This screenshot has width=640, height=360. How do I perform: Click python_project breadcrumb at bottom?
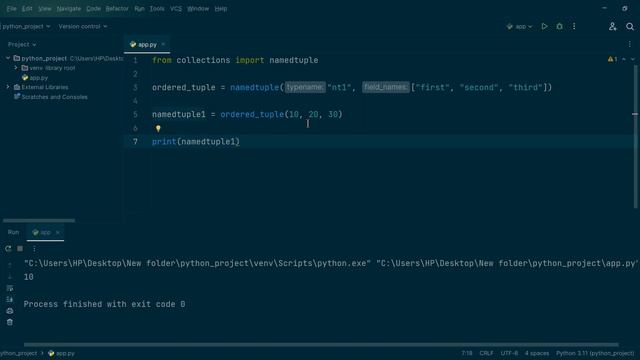18,353
